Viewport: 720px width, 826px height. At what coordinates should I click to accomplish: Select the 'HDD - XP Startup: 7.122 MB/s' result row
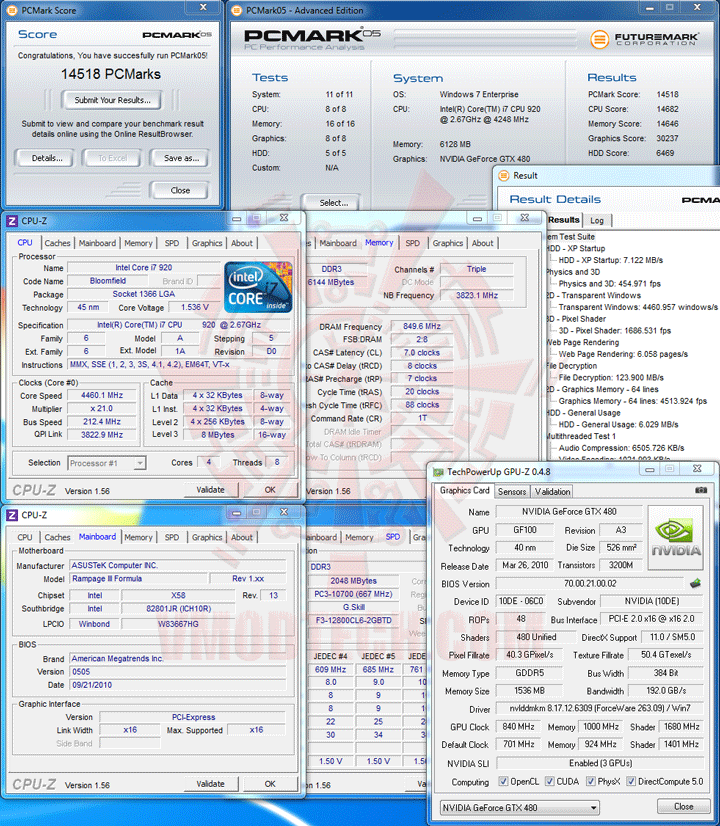coord(610,260)
